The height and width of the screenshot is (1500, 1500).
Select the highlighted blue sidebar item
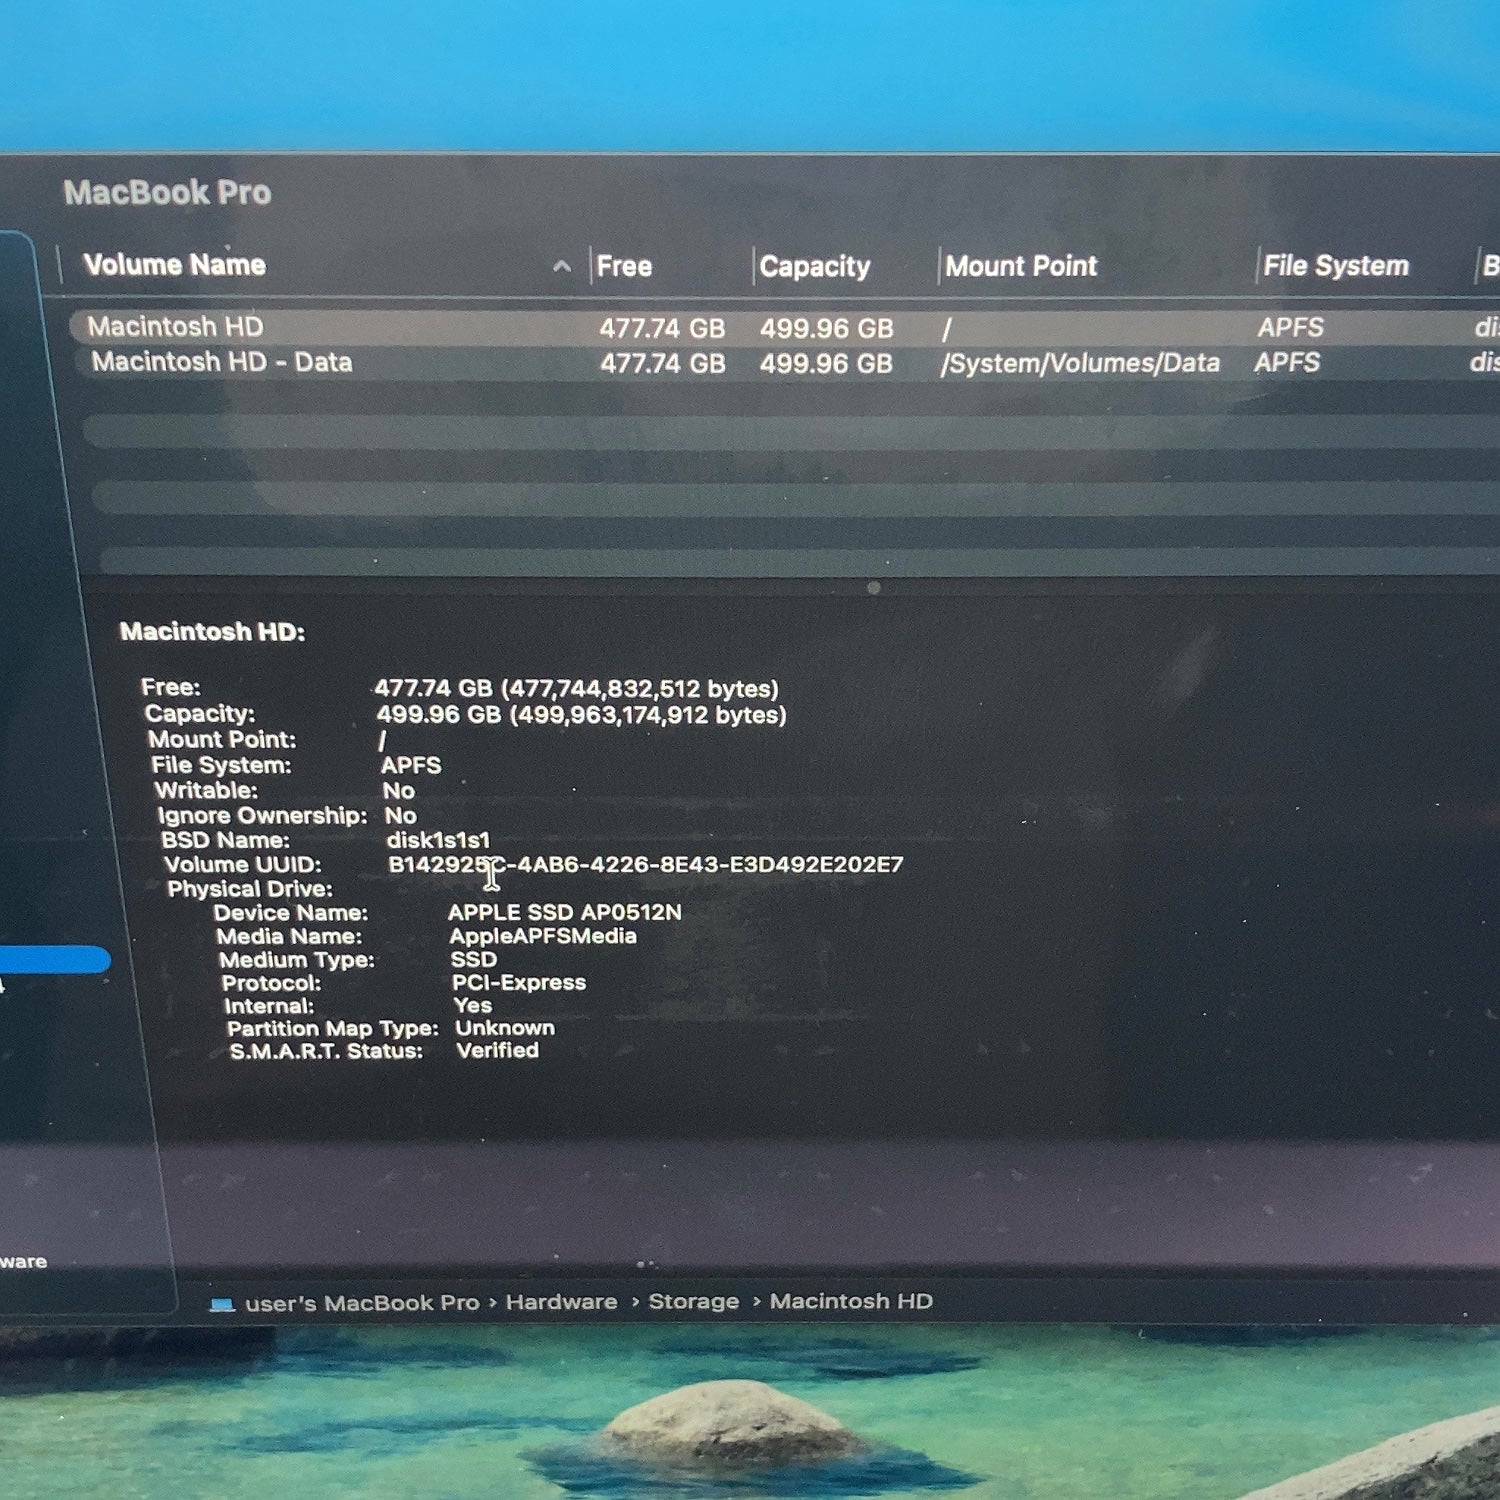point(54,960)
